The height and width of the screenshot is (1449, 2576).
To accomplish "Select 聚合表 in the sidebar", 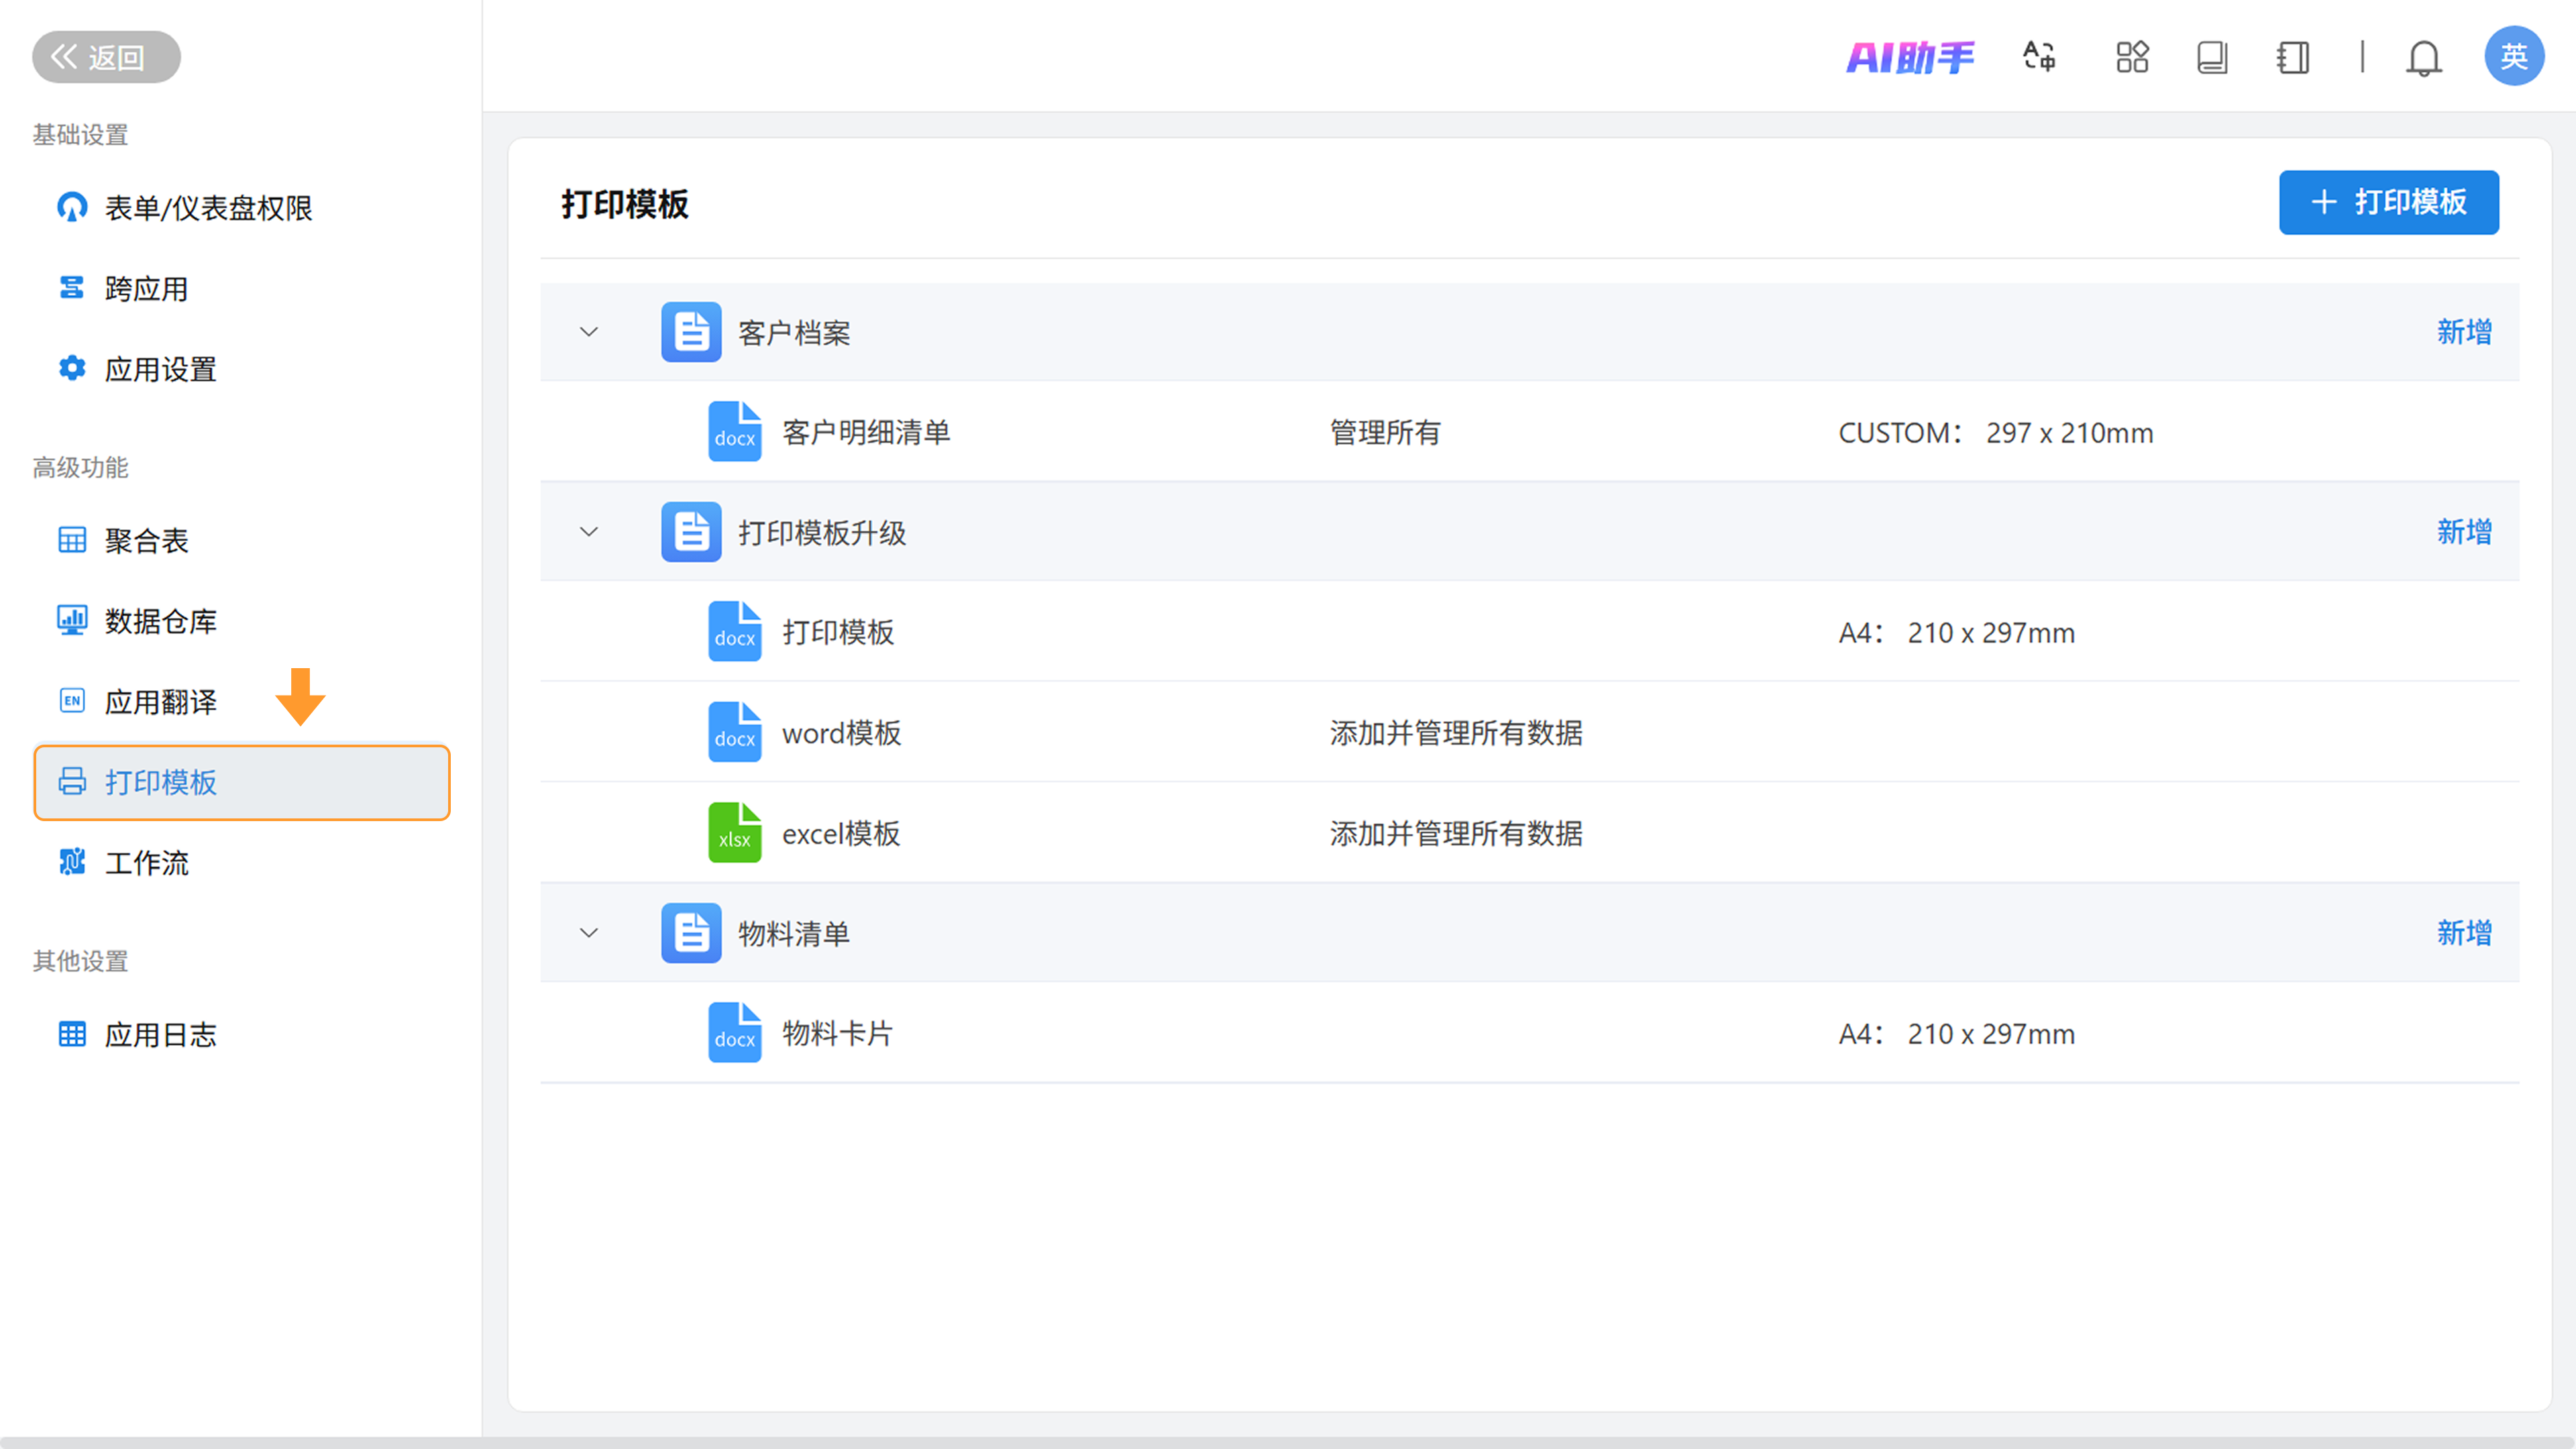I will click(x=146, y=541).
